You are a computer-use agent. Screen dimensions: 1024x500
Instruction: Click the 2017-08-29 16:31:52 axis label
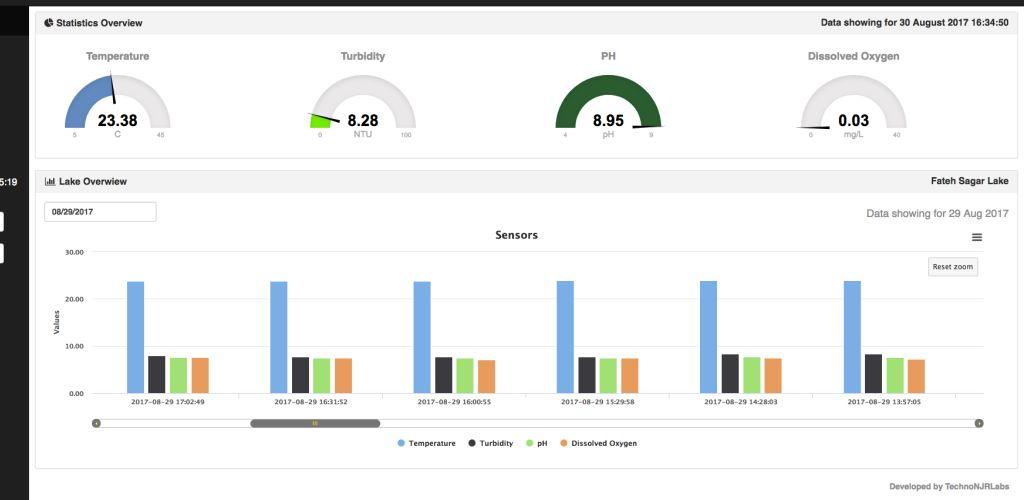click(x=311, y=402)
